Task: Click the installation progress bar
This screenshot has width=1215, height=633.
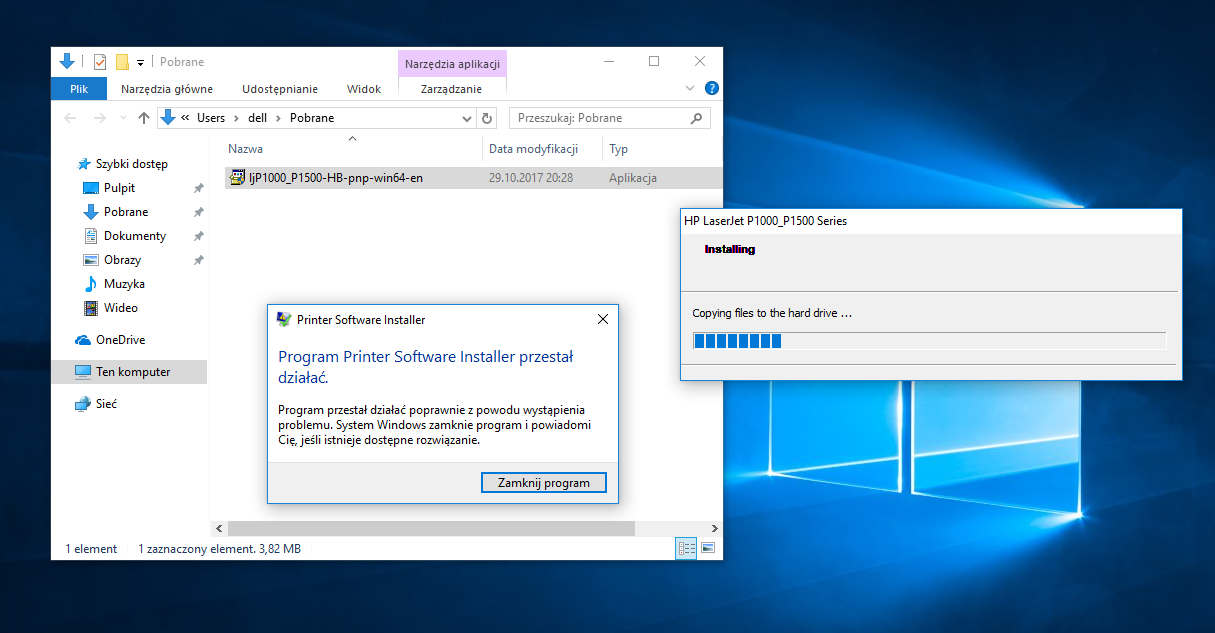Action: click(x=929, y=341)
